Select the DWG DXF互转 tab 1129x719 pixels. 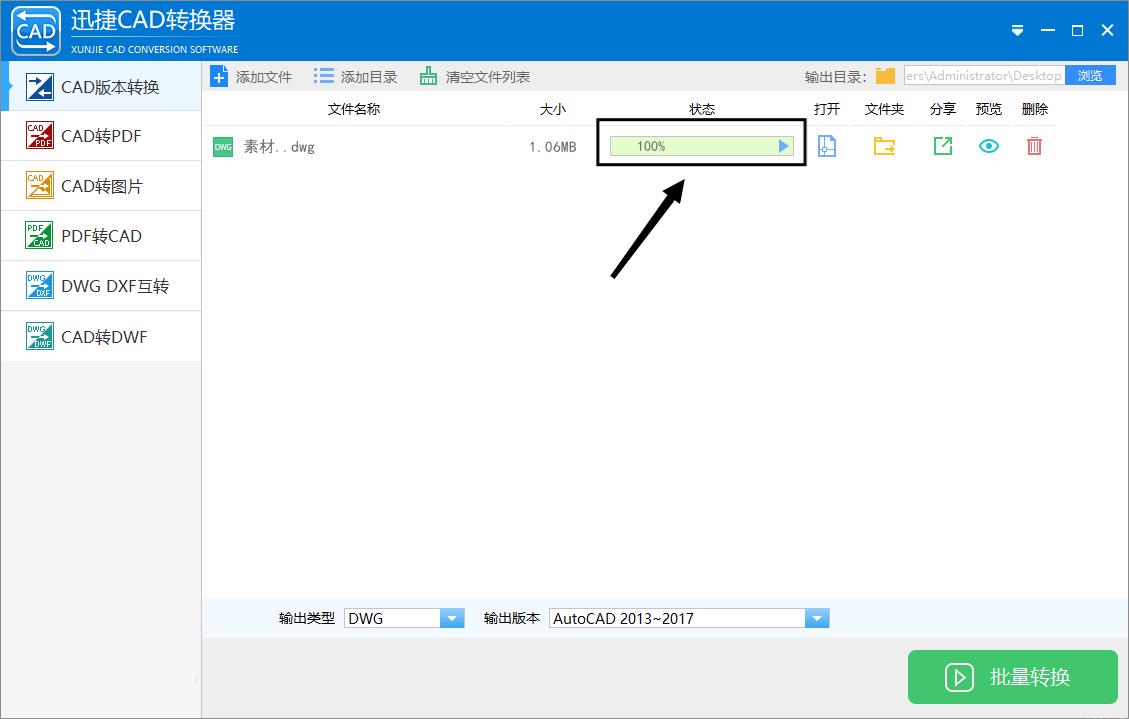[x=100, y=285]
